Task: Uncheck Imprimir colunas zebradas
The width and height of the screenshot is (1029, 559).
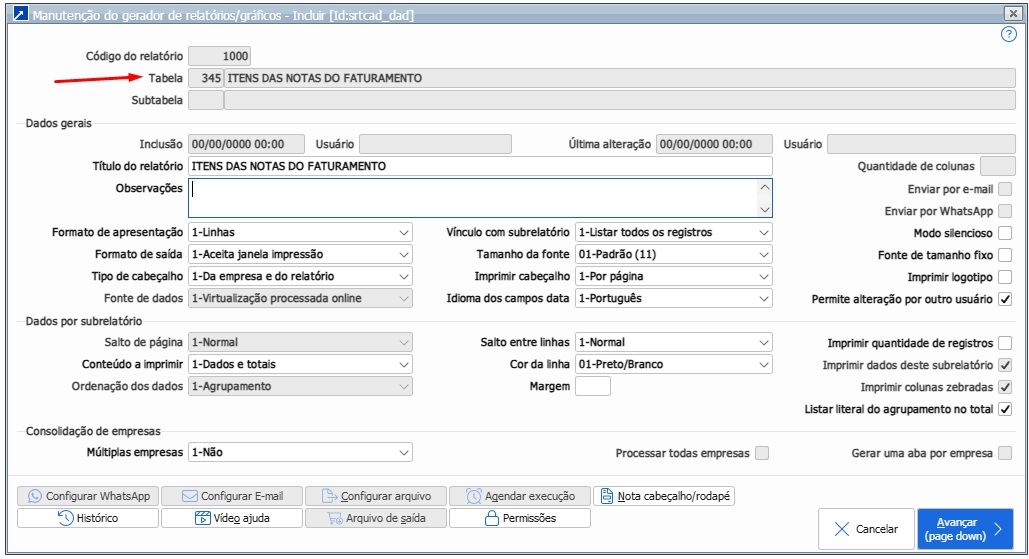Action: (x=1005, y=387)
